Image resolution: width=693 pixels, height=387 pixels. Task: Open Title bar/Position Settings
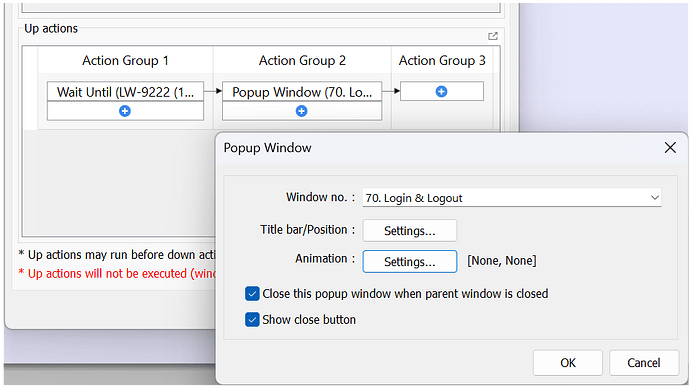click(410, 231)
